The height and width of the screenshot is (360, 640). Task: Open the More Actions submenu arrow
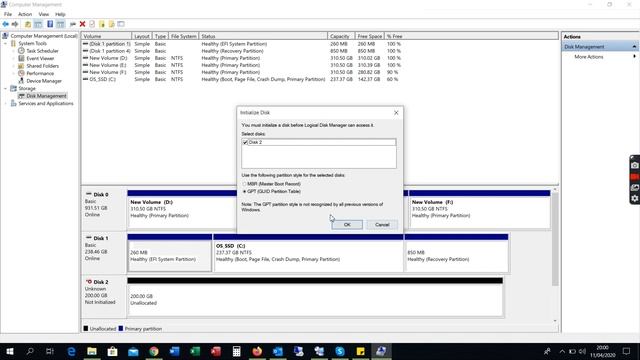[634, 57]
